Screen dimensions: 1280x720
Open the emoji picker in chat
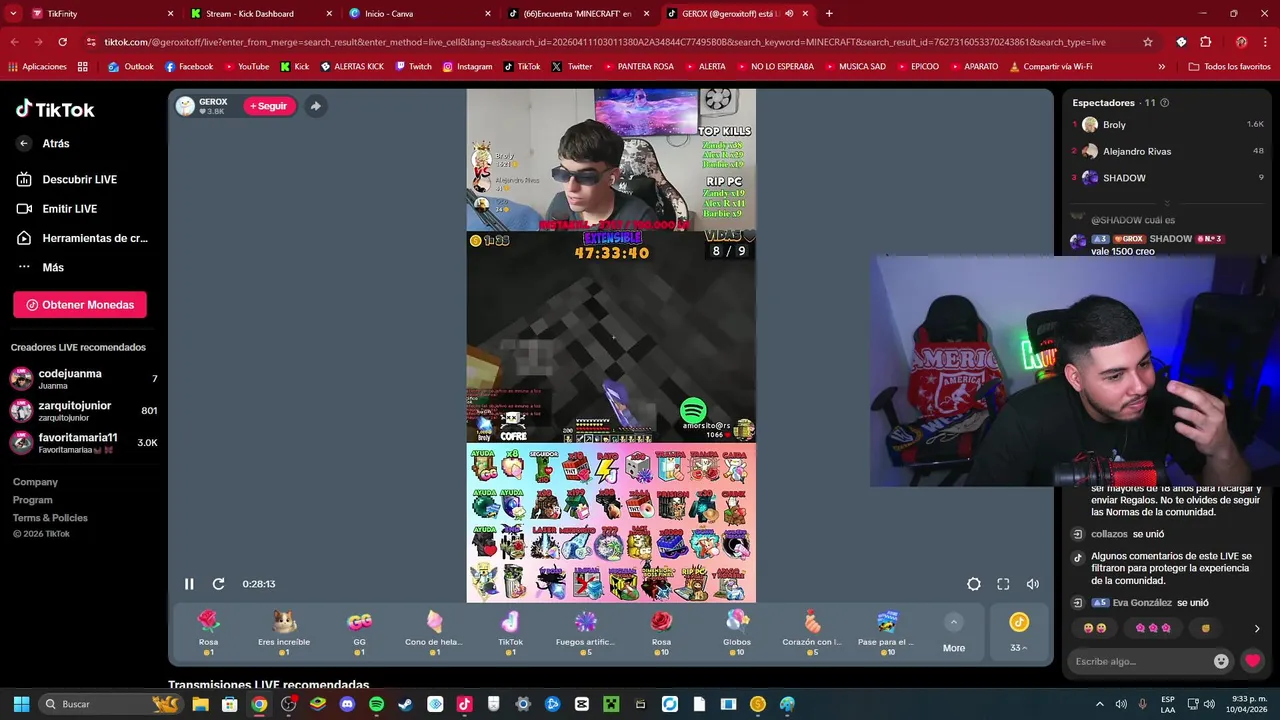(x=1221, y=661)
